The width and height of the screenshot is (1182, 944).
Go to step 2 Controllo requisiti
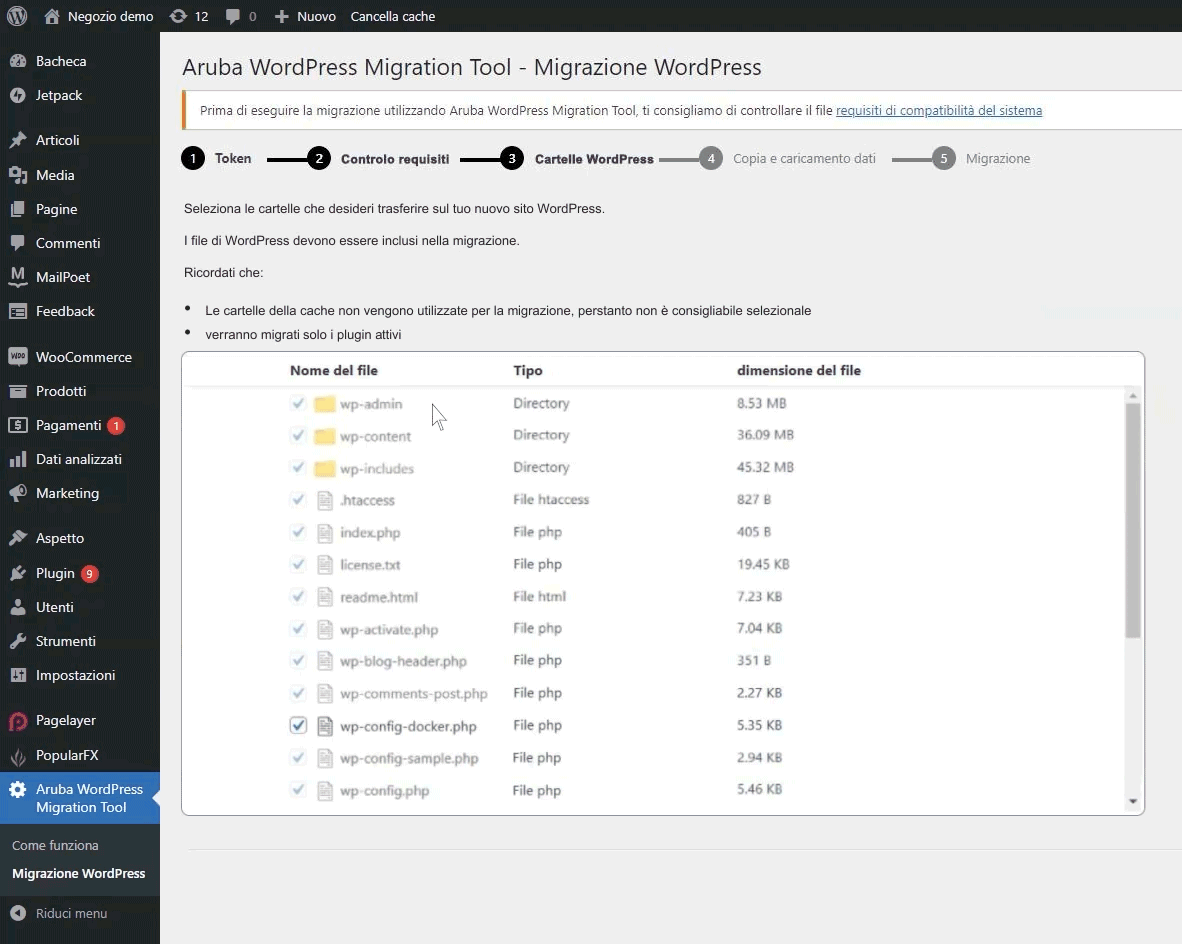(x=394, y=159)
